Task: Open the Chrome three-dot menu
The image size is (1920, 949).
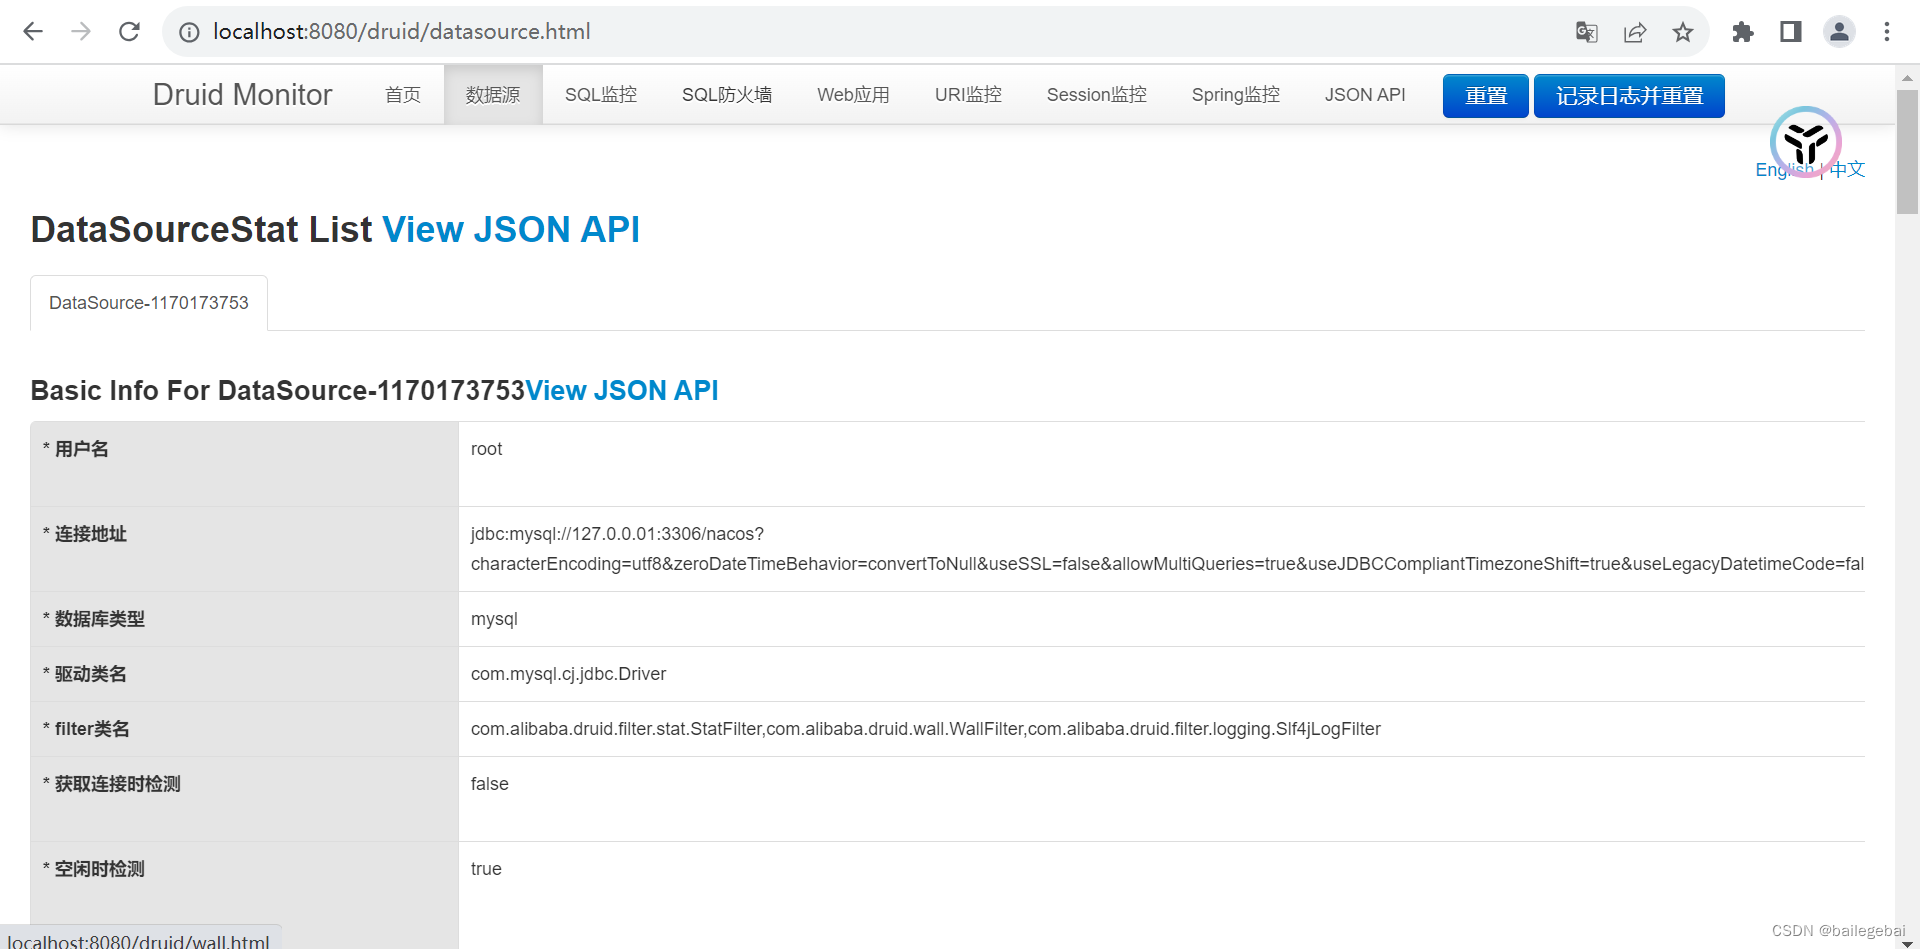Action: (1887, 31)
